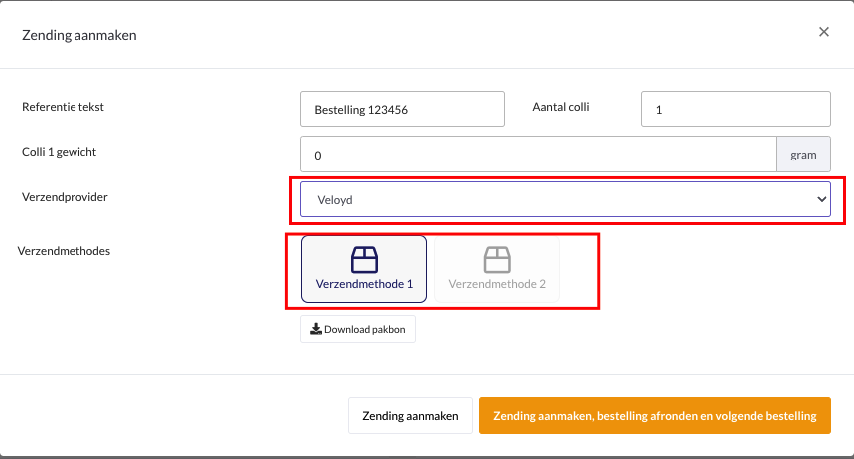Click the Colli 1 gewicht input field
The width and height of the screenshot is (854, 459).
click(x=538, y=155)
